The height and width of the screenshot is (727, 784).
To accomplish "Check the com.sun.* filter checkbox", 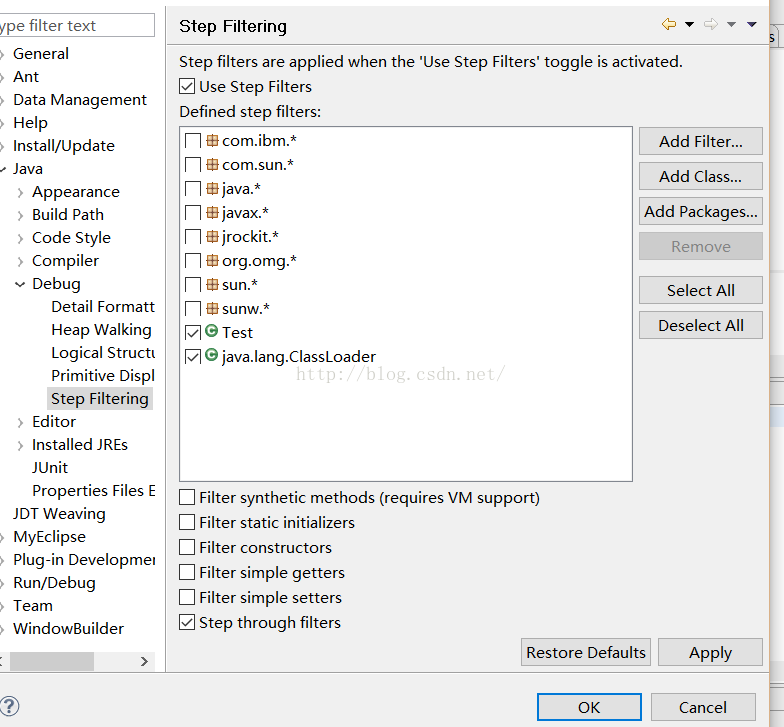I will pos(192,165).
